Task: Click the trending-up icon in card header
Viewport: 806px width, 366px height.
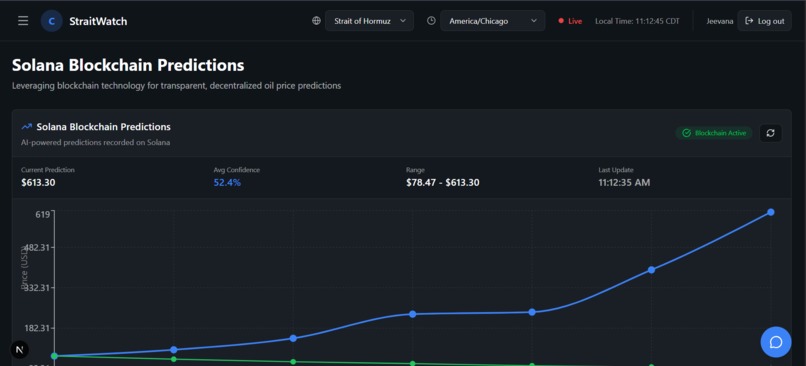Action: coord(27,126)
